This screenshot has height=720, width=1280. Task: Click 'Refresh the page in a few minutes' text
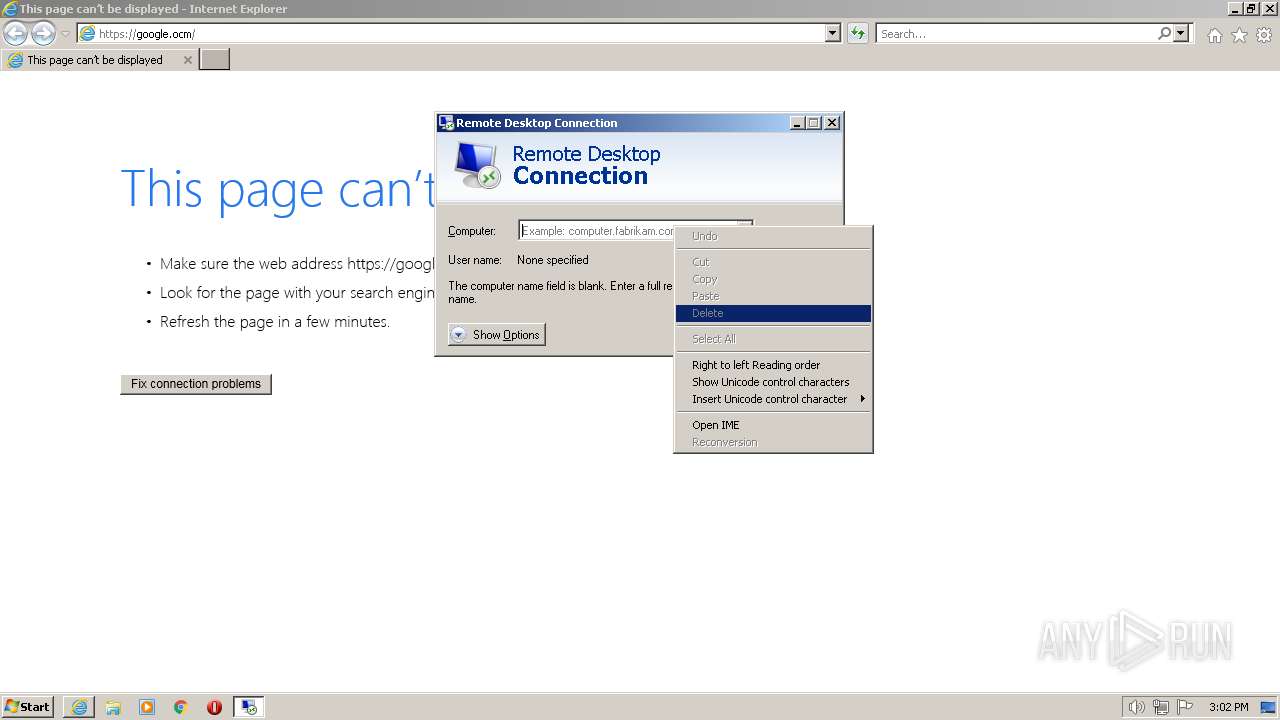(x=275, y=322)
